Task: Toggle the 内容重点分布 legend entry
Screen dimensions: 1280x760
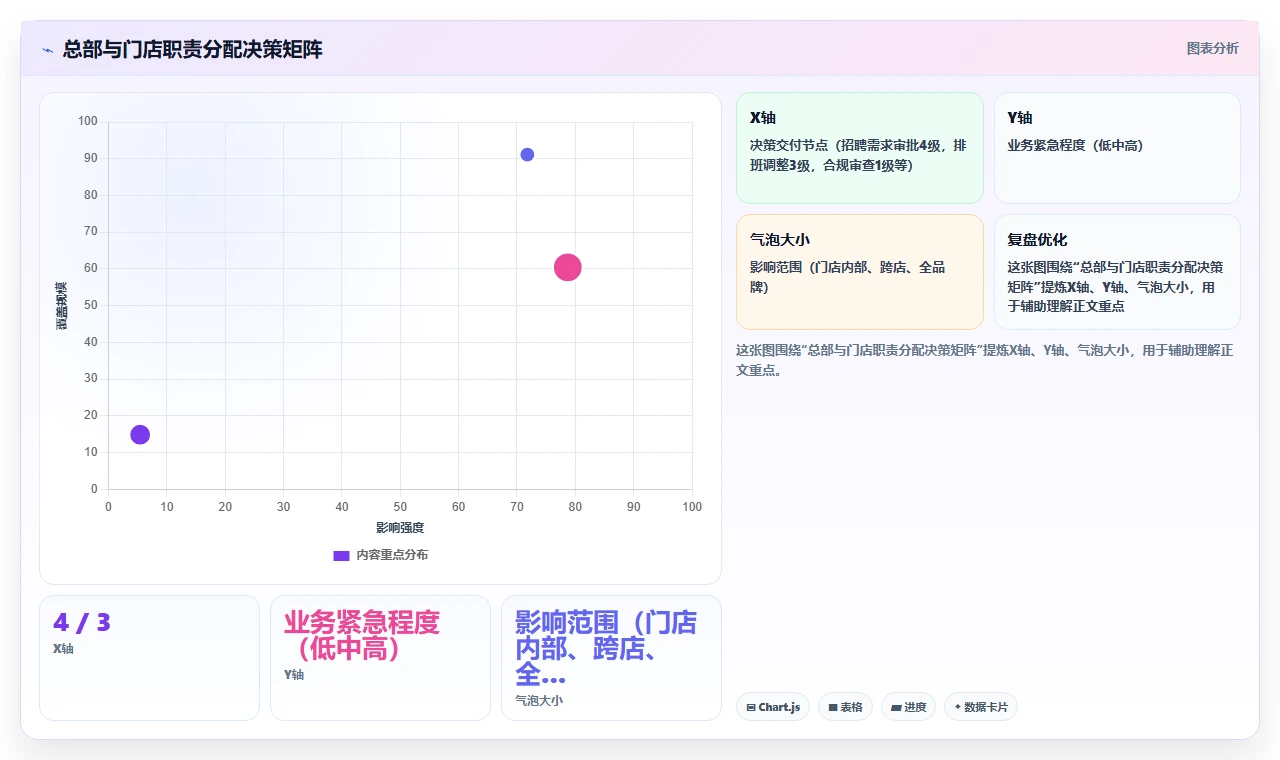Action: (x=380, y=555)
